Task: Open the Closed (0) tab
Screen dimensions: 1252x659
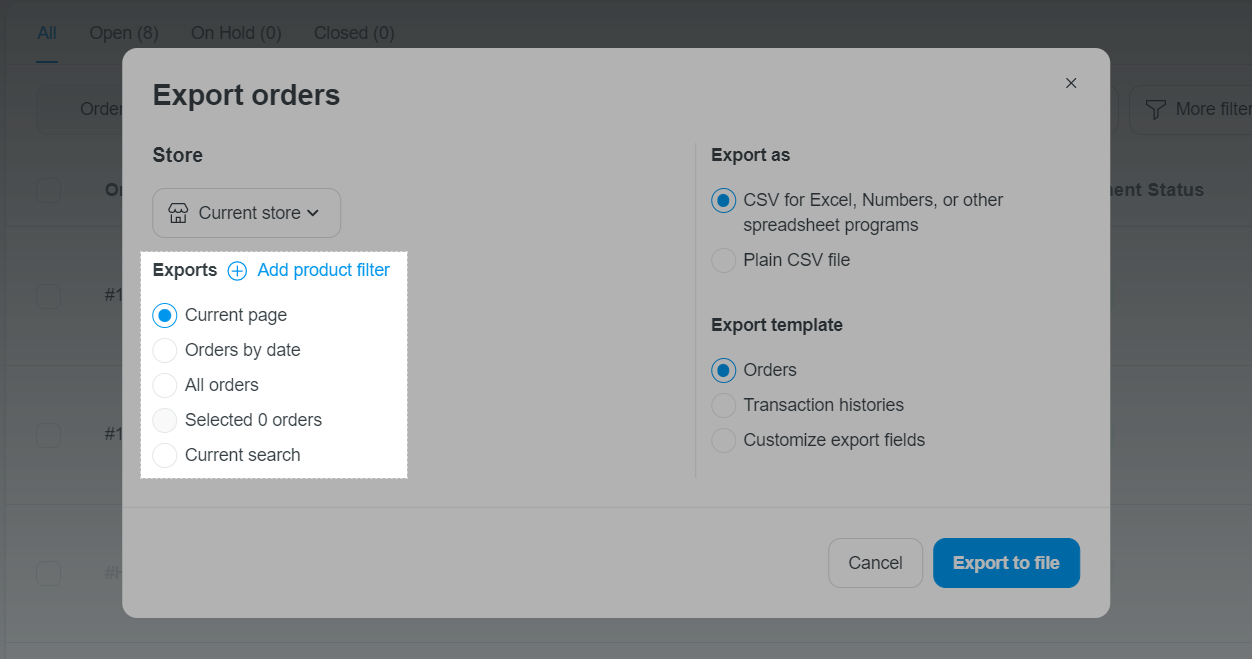Action: pos(354,33)
